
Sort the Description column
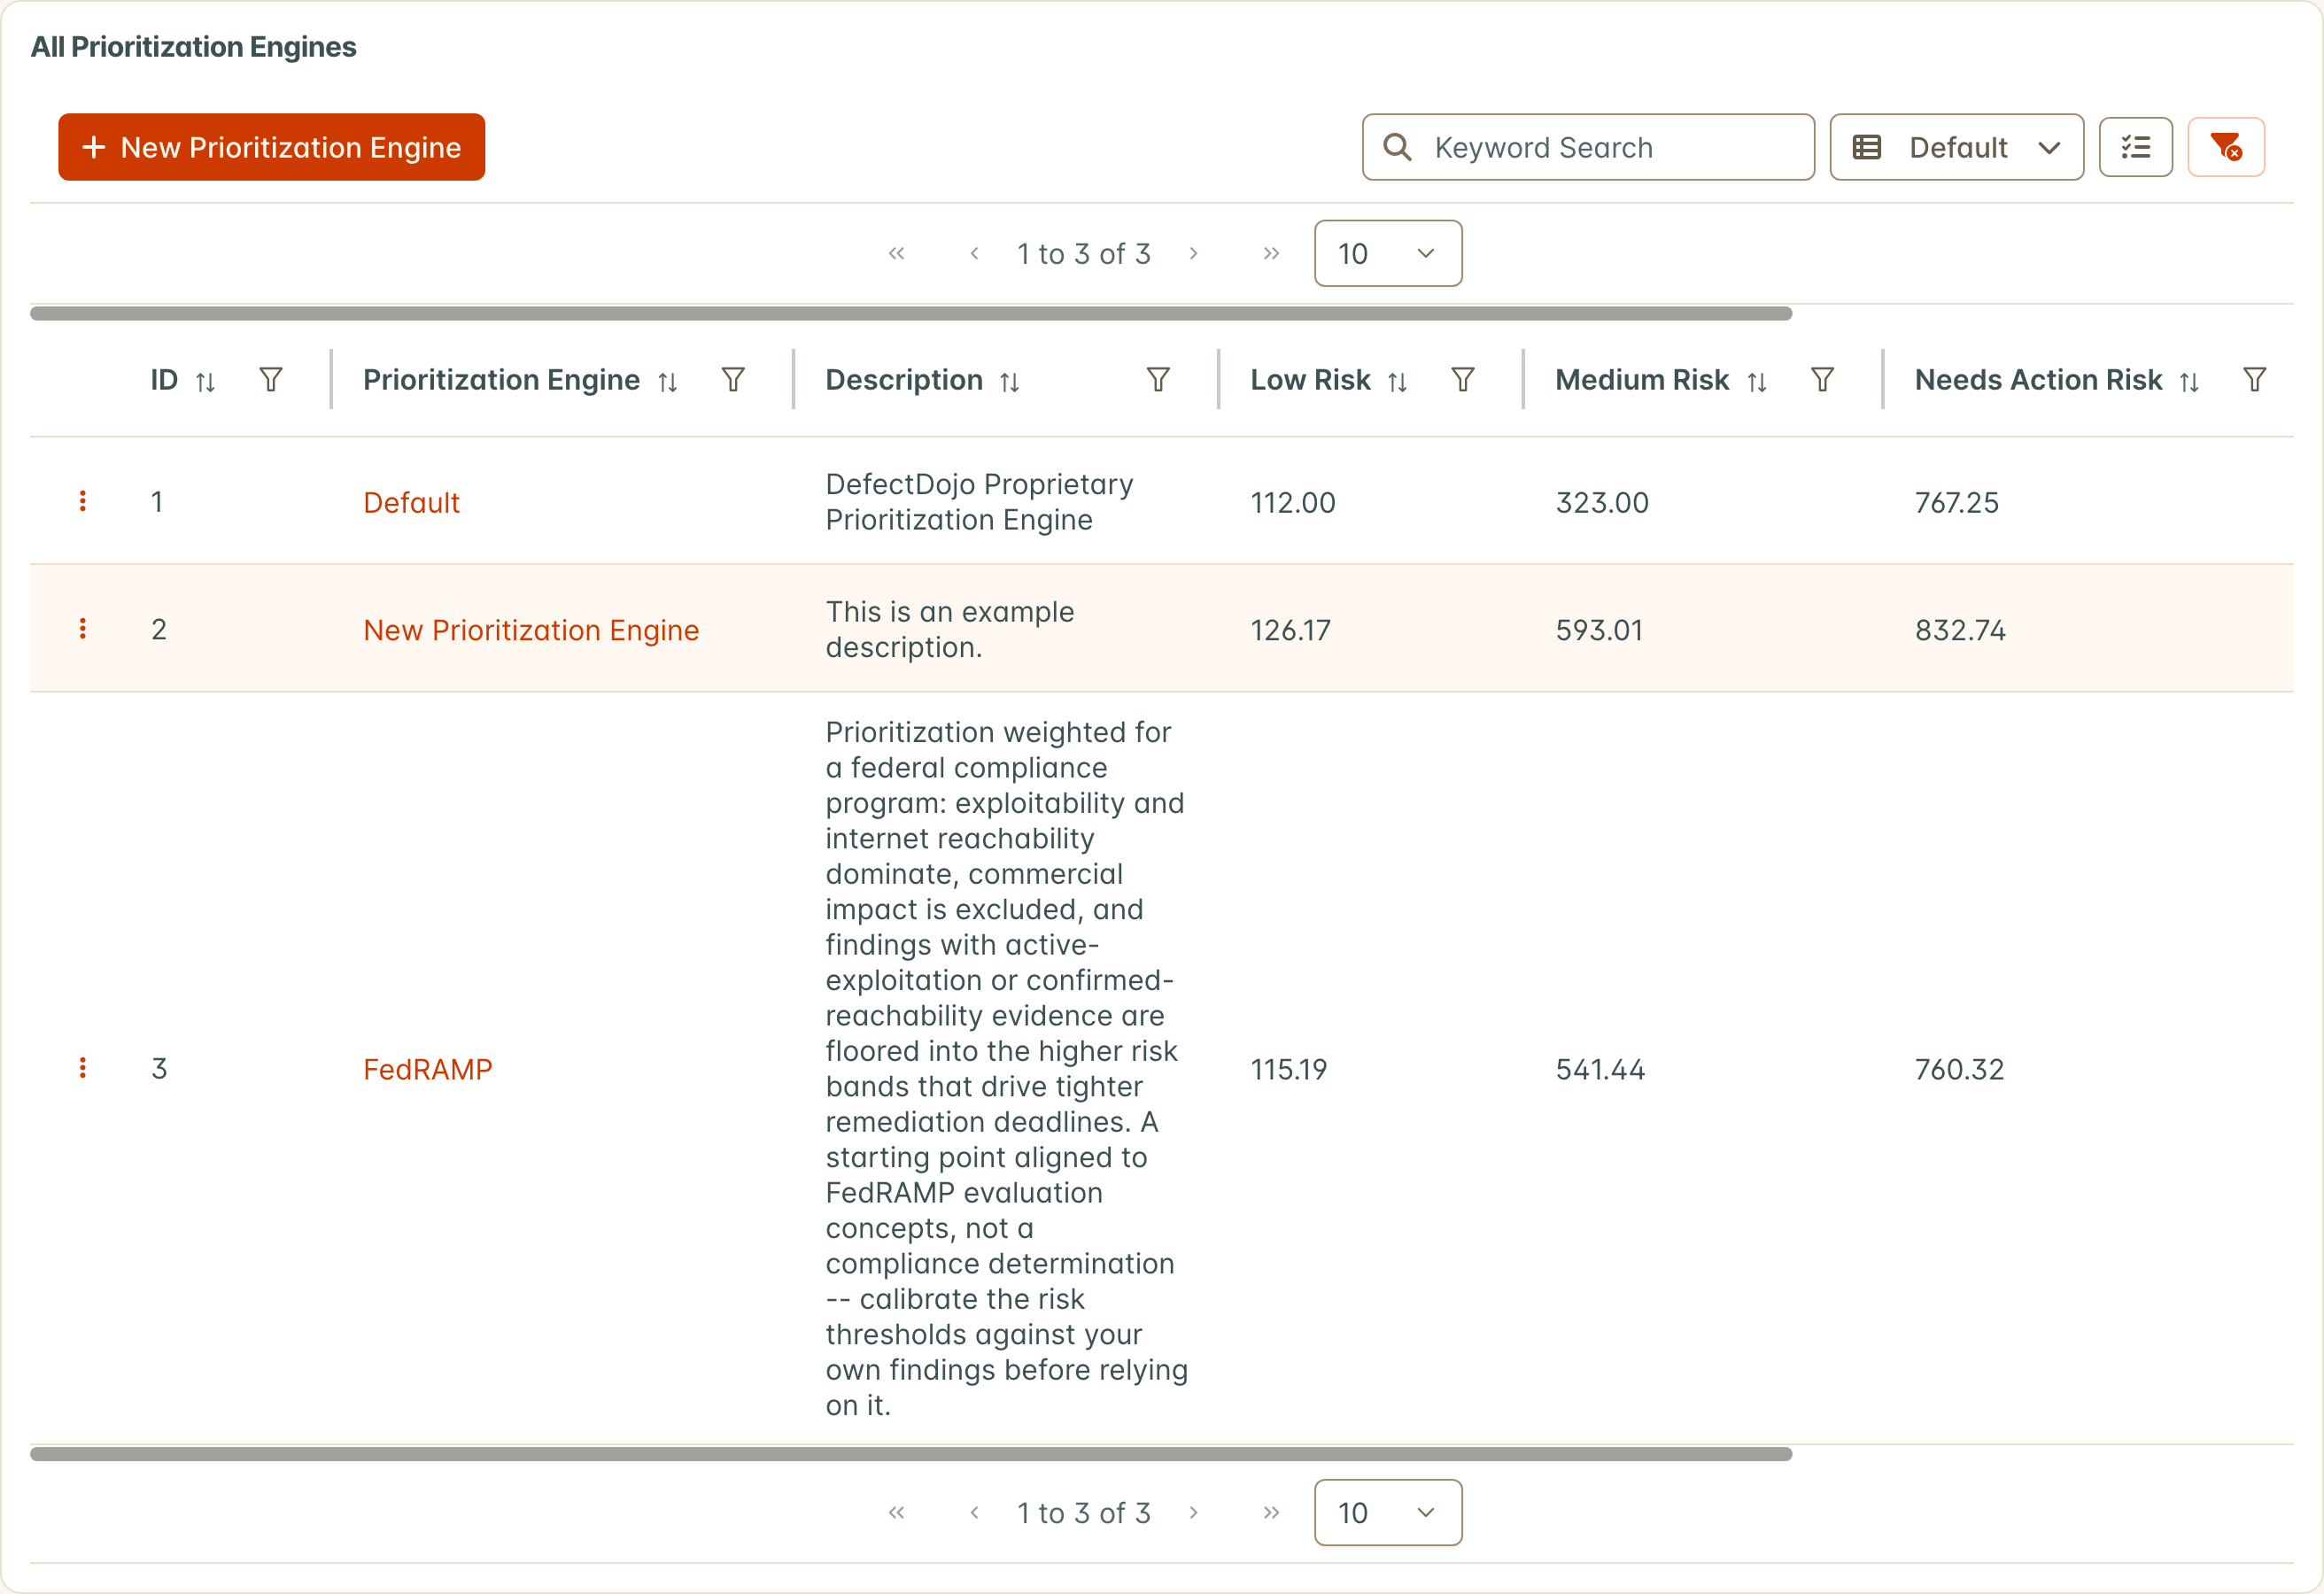(x=1010, y=381)
